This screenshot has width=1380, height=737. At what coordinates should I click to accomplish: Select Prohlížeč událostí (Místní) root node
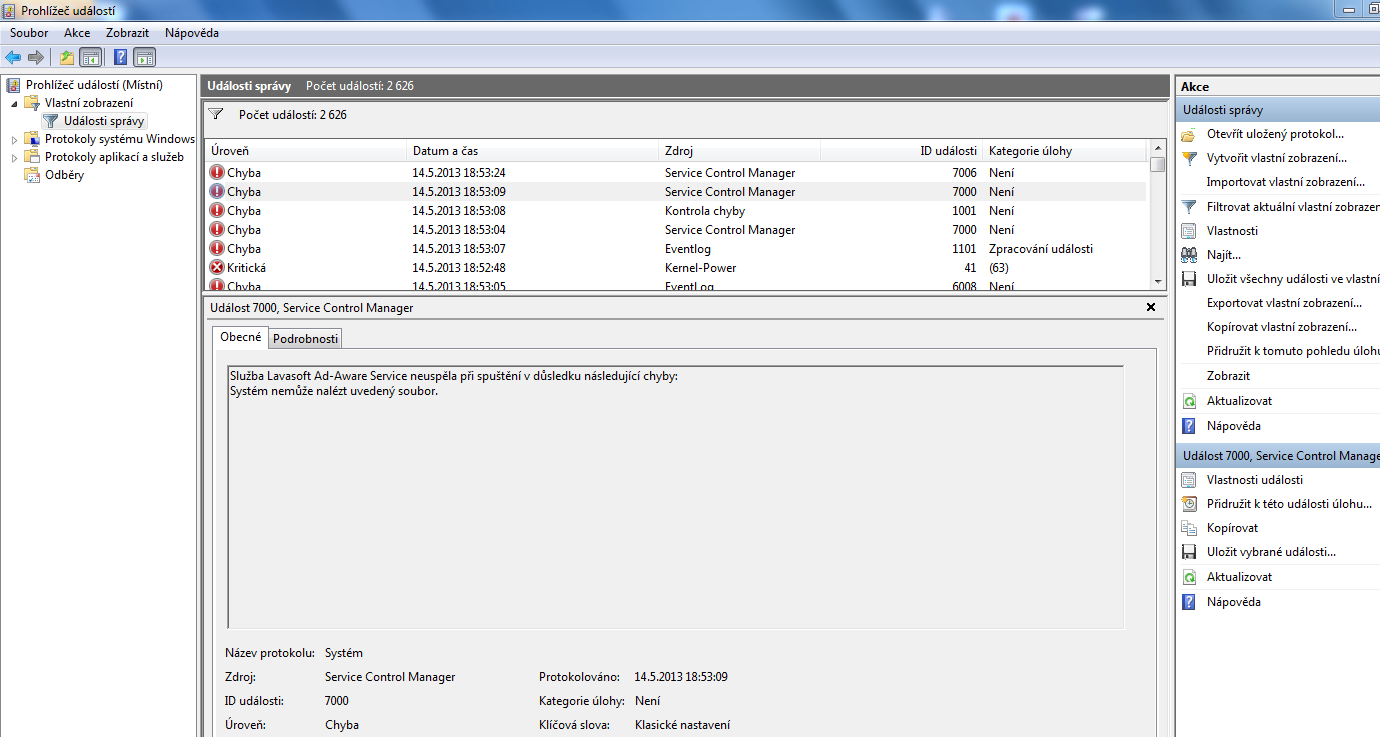[x=94, y=85]
